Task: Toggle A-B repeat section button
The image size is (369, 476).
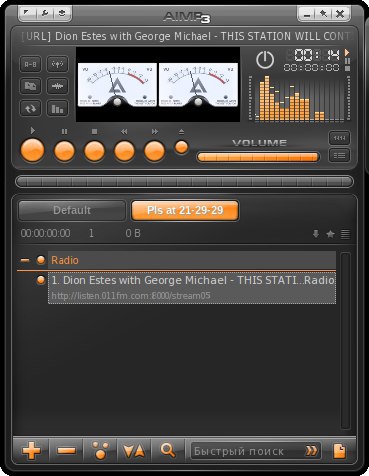Action: 31,64
